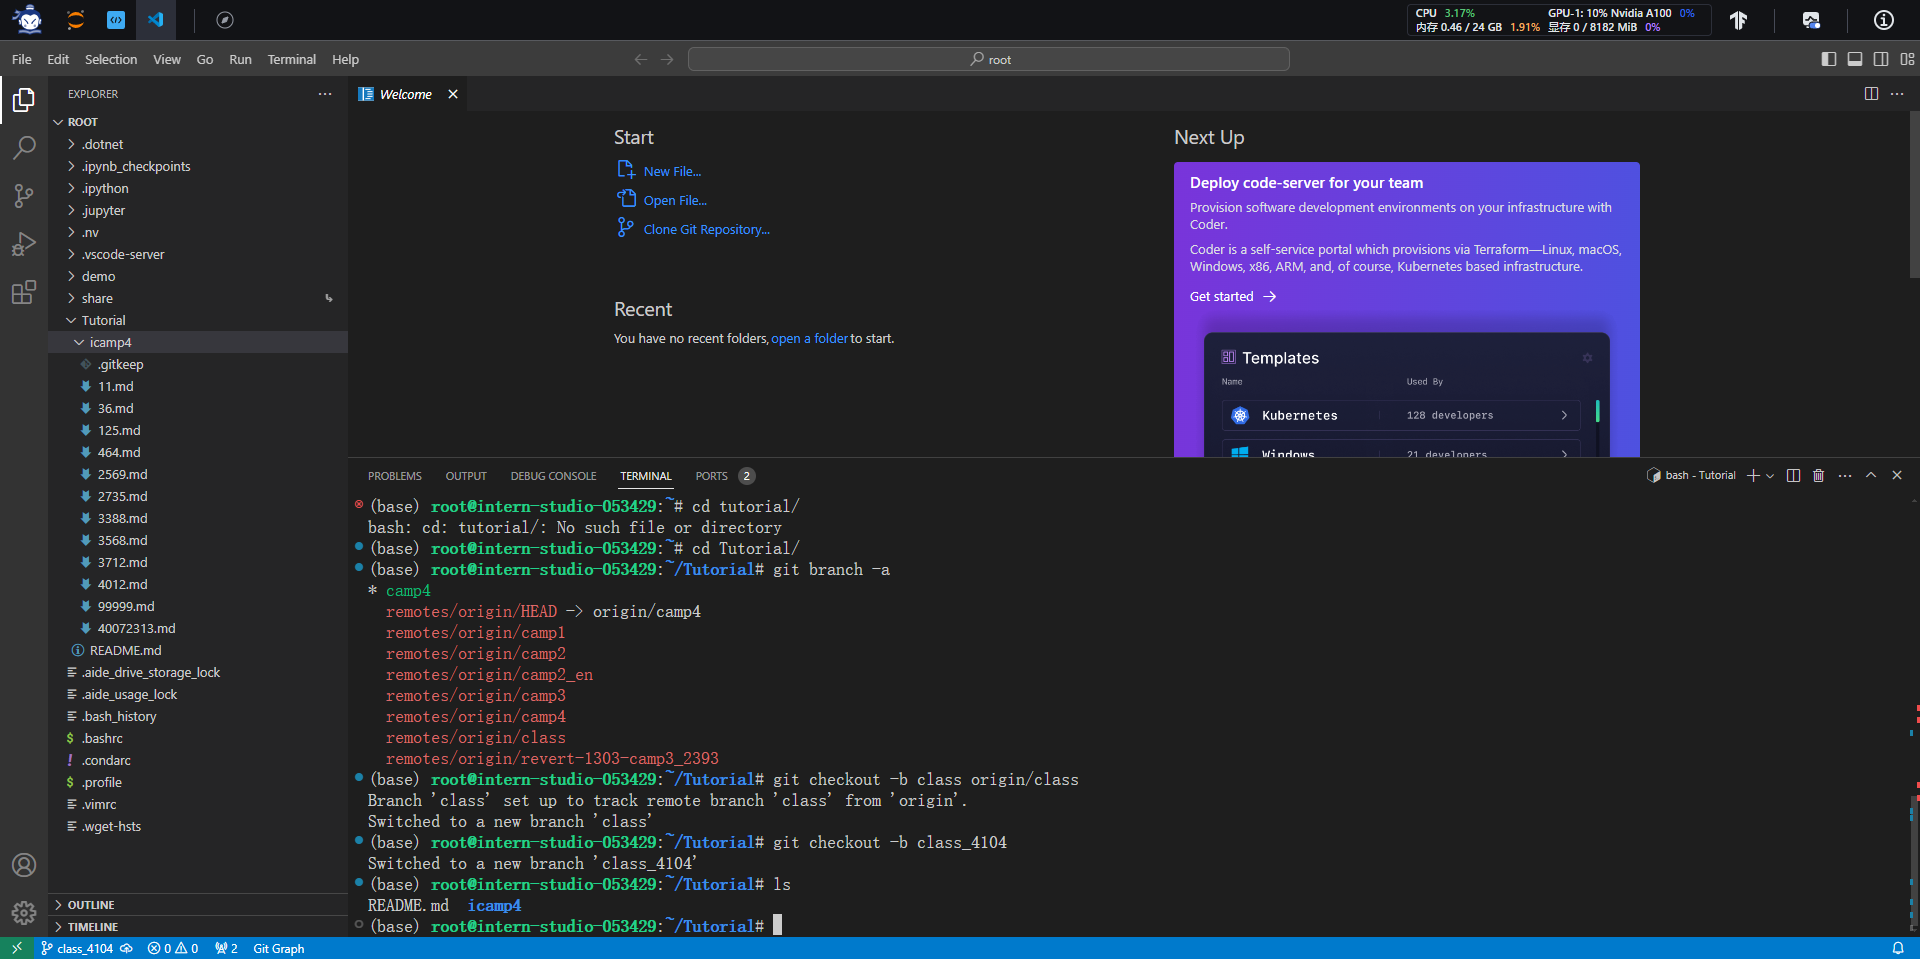Switch to the PROBLEMS panel tab

pos(395,476)
